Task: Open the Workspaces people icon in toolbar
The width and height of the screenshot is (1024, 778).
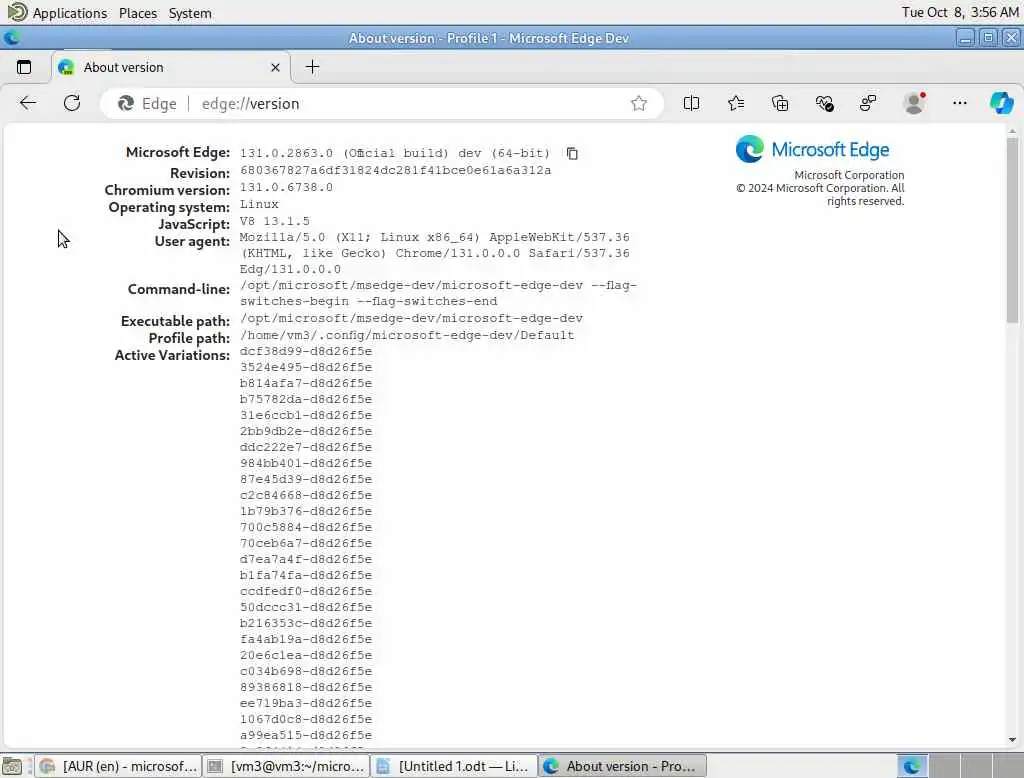Action: (868, 103)
